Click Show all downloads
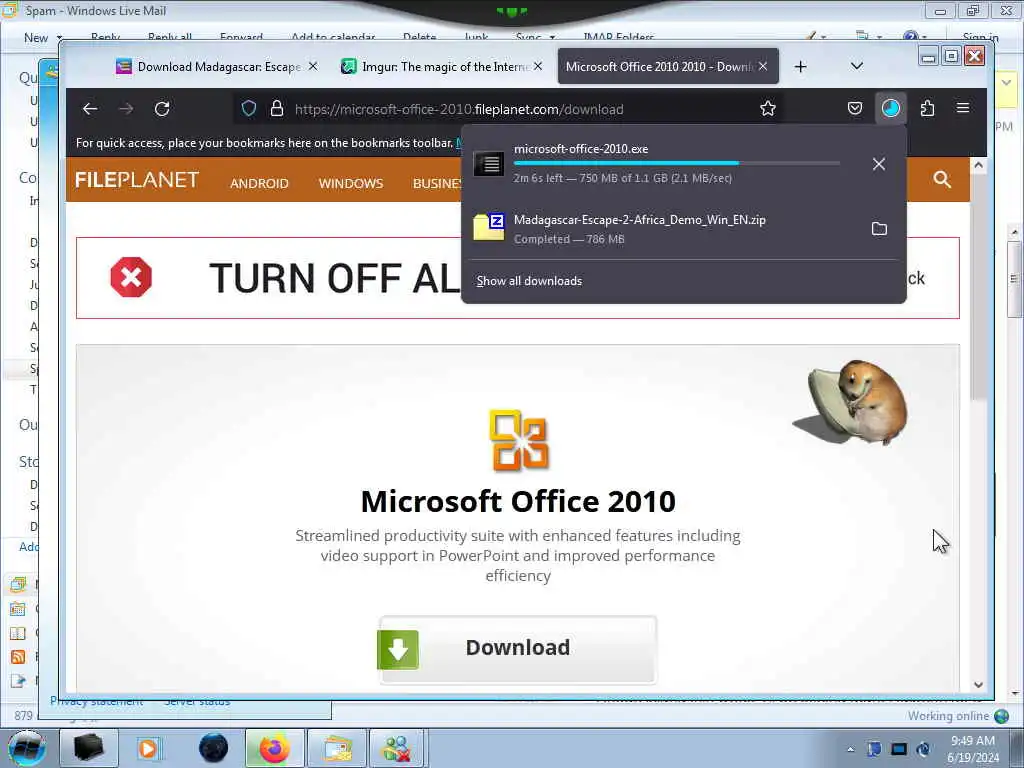The height and width of the screenshot is (768, 1024). 529,281
